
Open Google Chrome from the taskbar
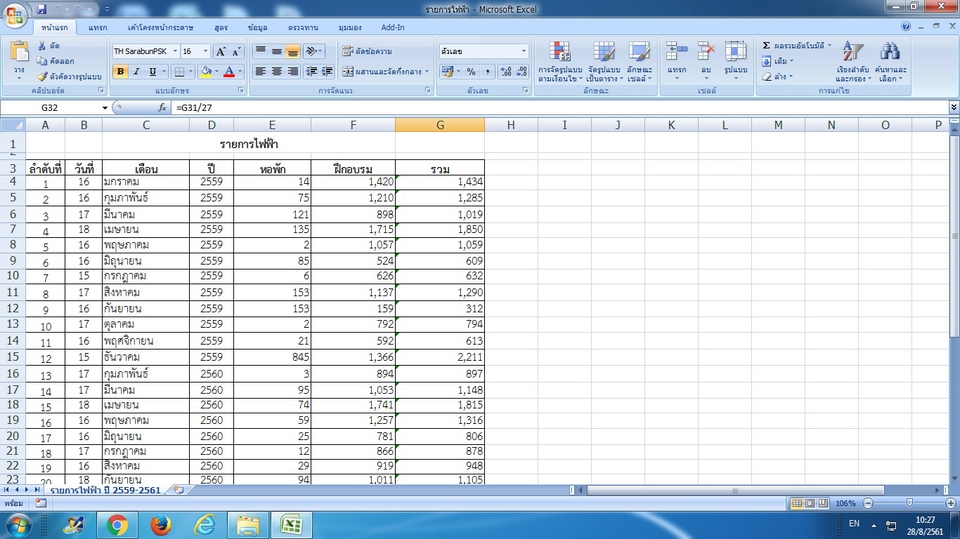(117, 526)
